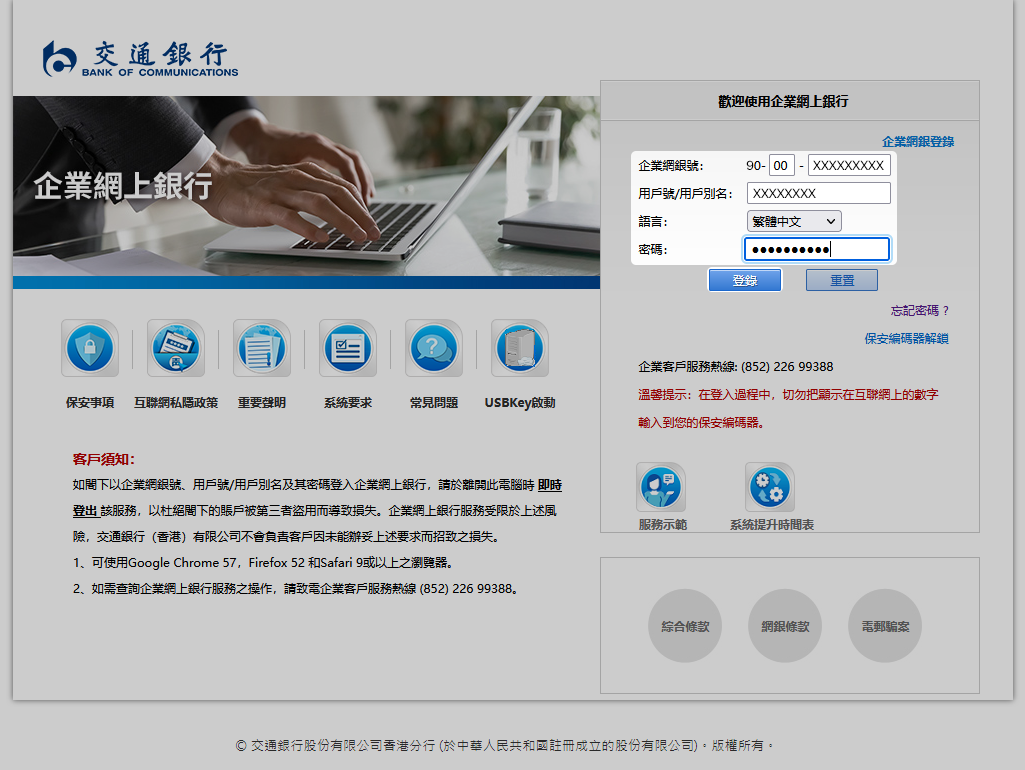This screenshot has height=770, width=1025.
Task: Open the 電郵騙案 circle button
Action: click(885, 626)
